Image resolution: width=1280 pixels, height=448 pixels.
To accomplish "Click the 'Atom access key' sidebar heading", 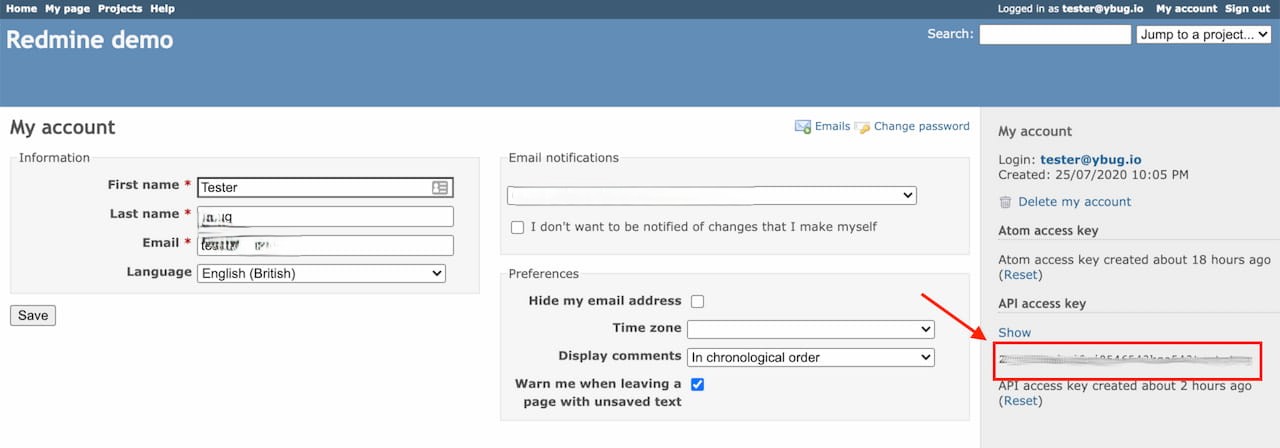I will click(x=1048, y=230).
